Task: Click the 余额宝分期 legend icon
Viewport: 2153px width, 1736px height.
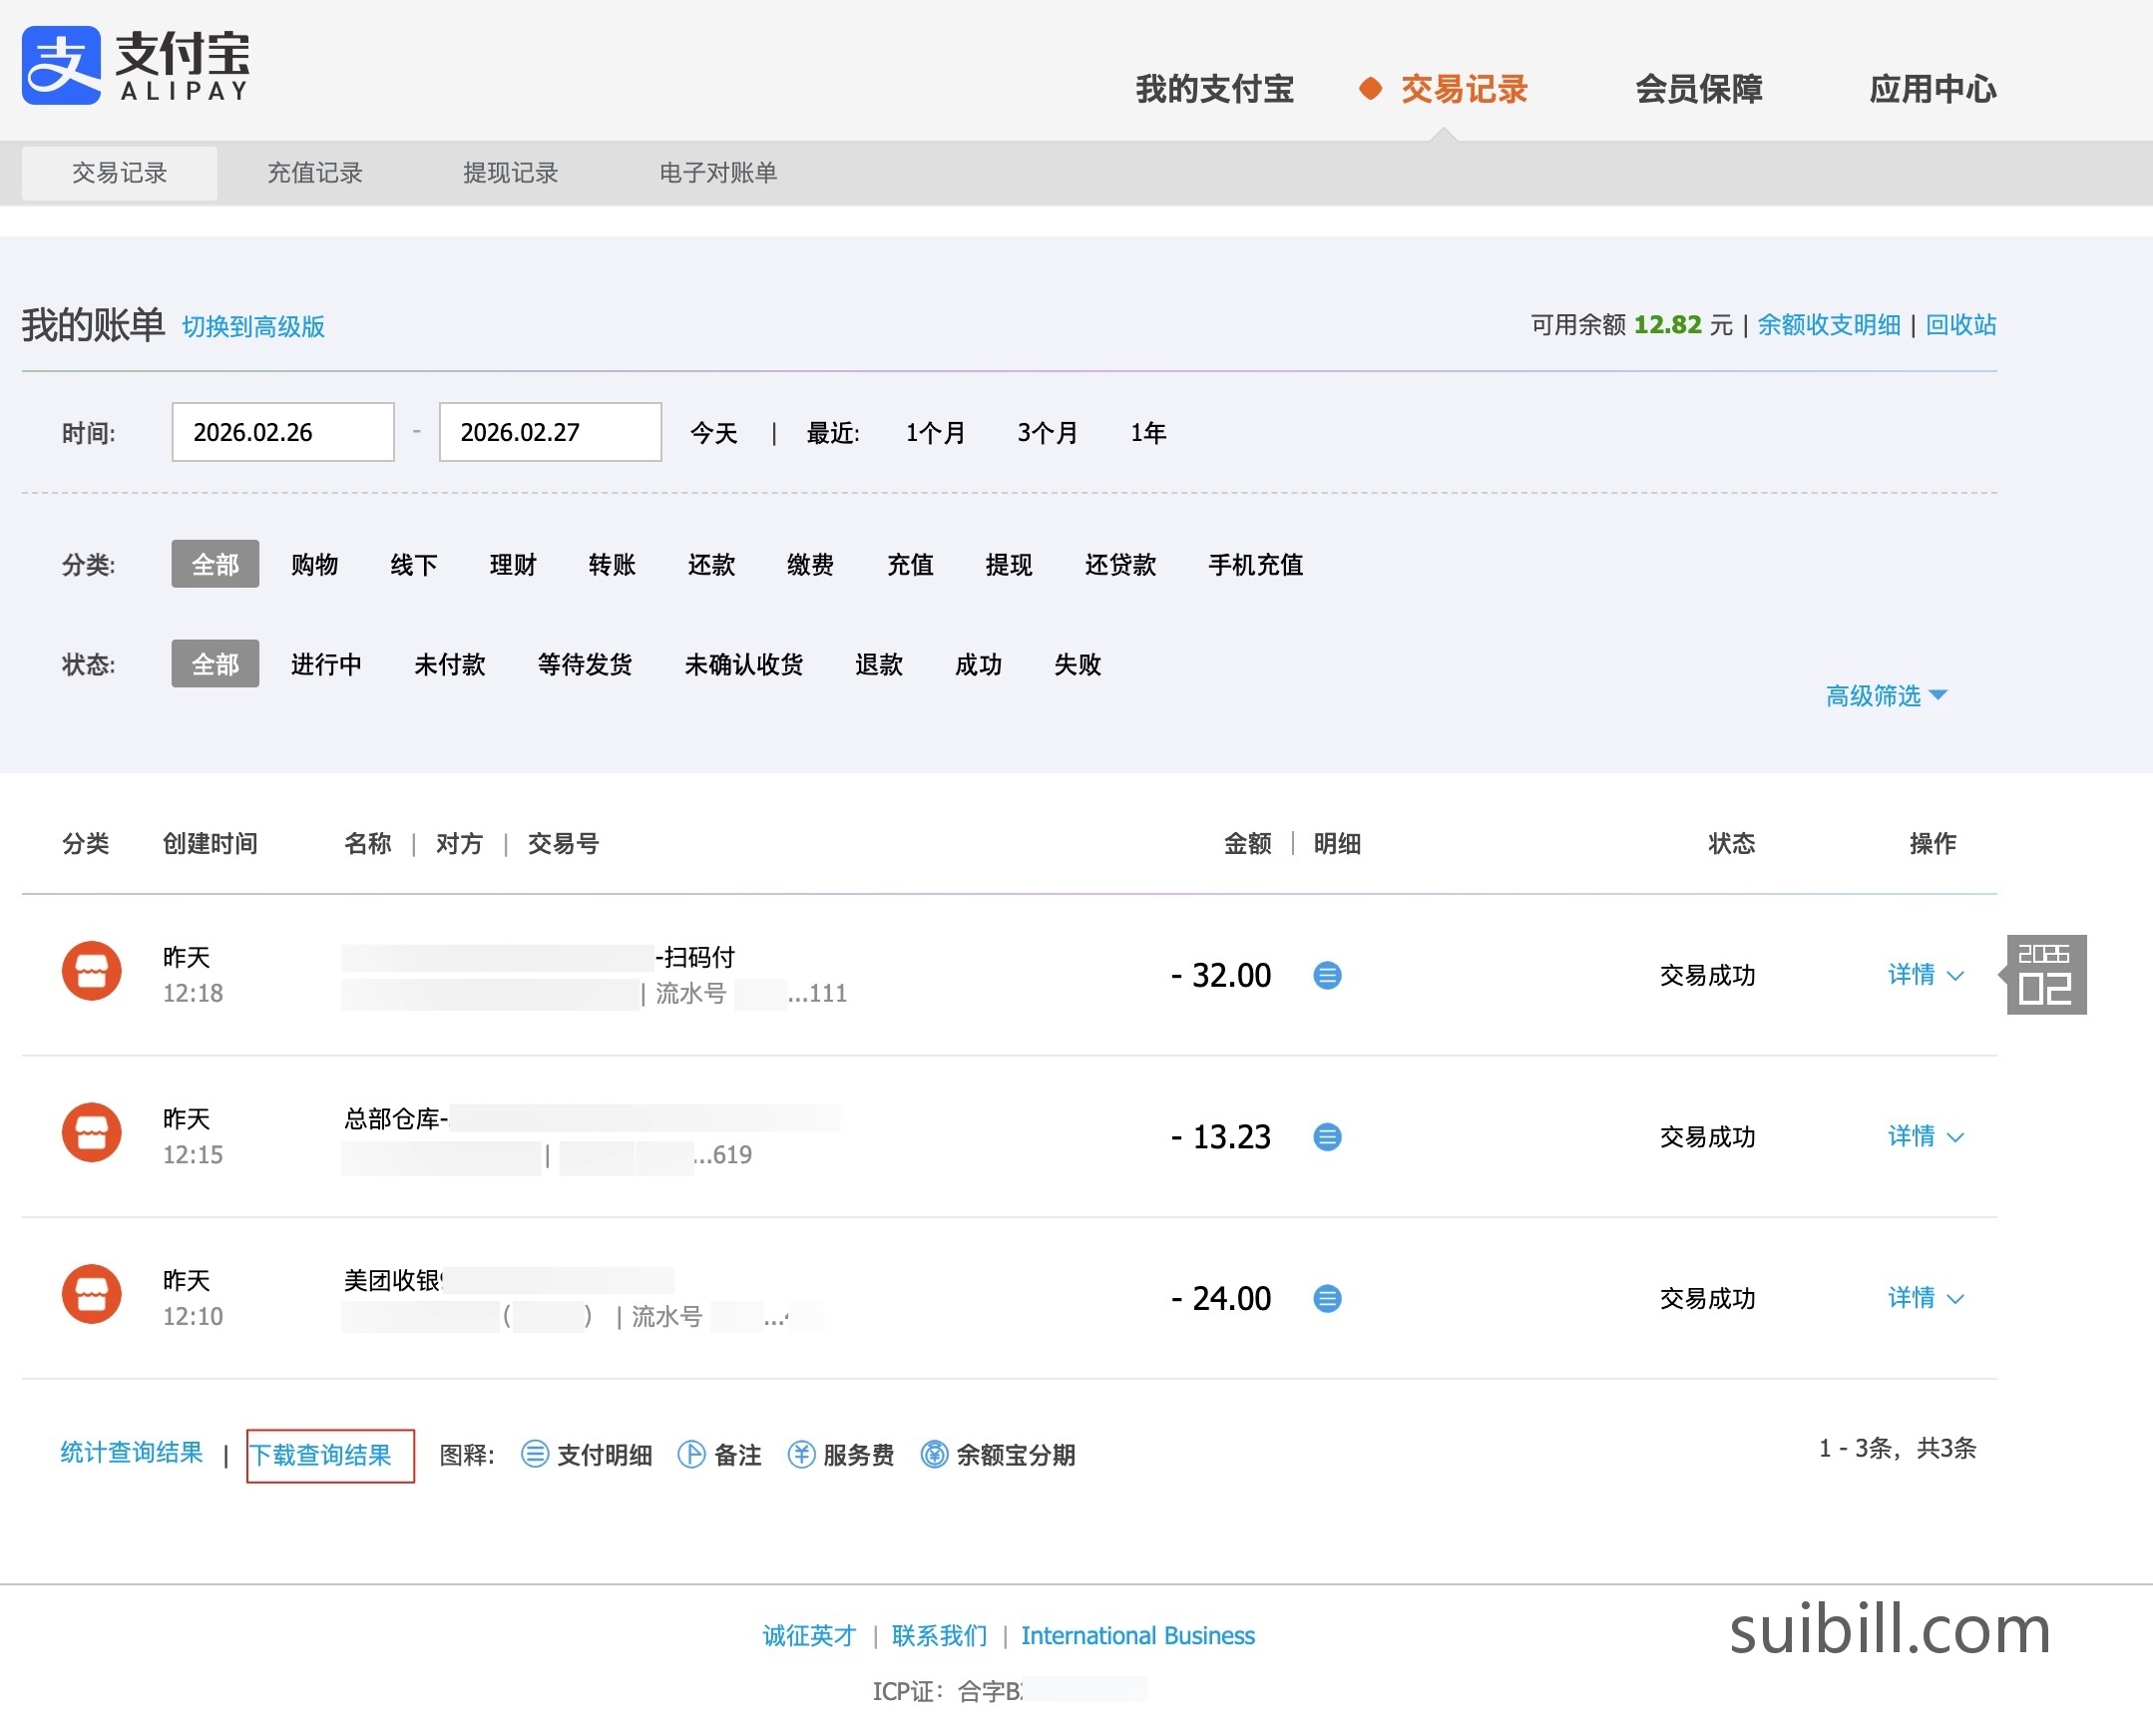Action: (934, 1455)
